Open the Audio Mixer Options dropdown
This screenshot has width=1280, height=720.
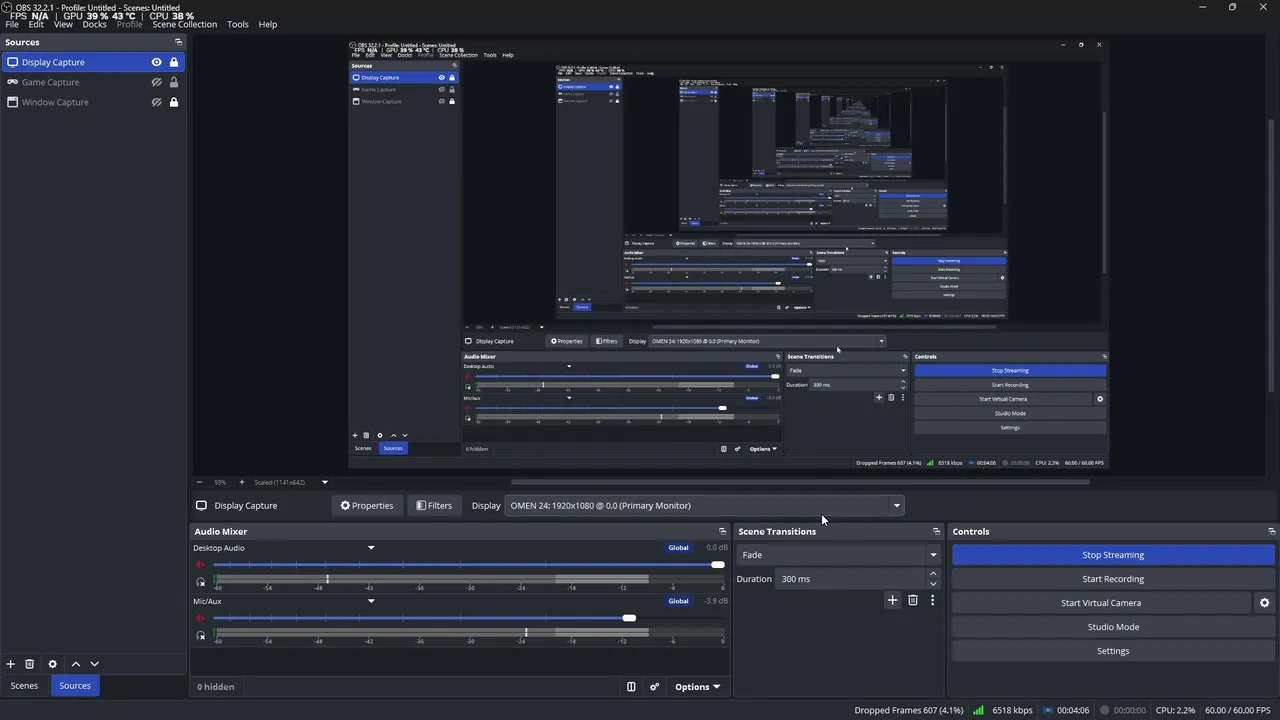[698, 687]
